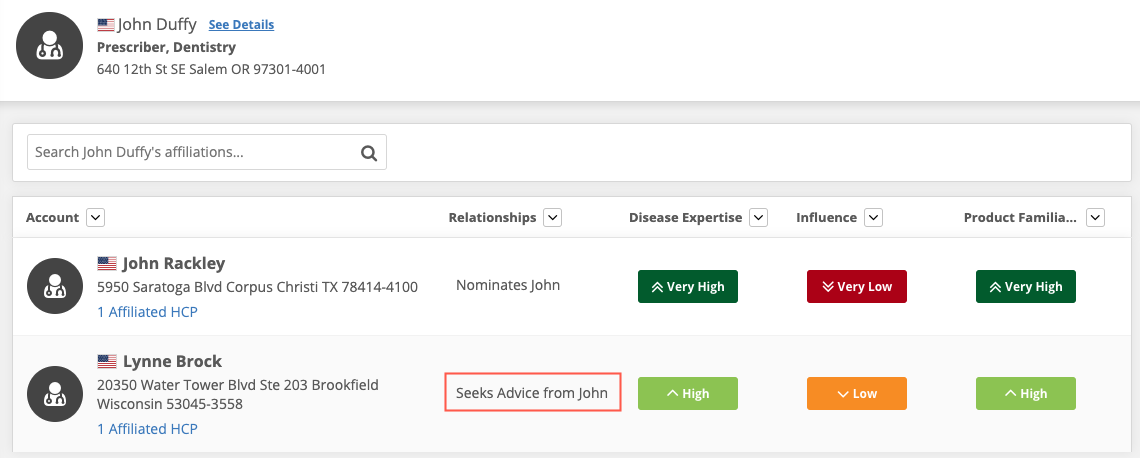Select Lynne Brock's orange Low influence badge

[x=856, y=394]
